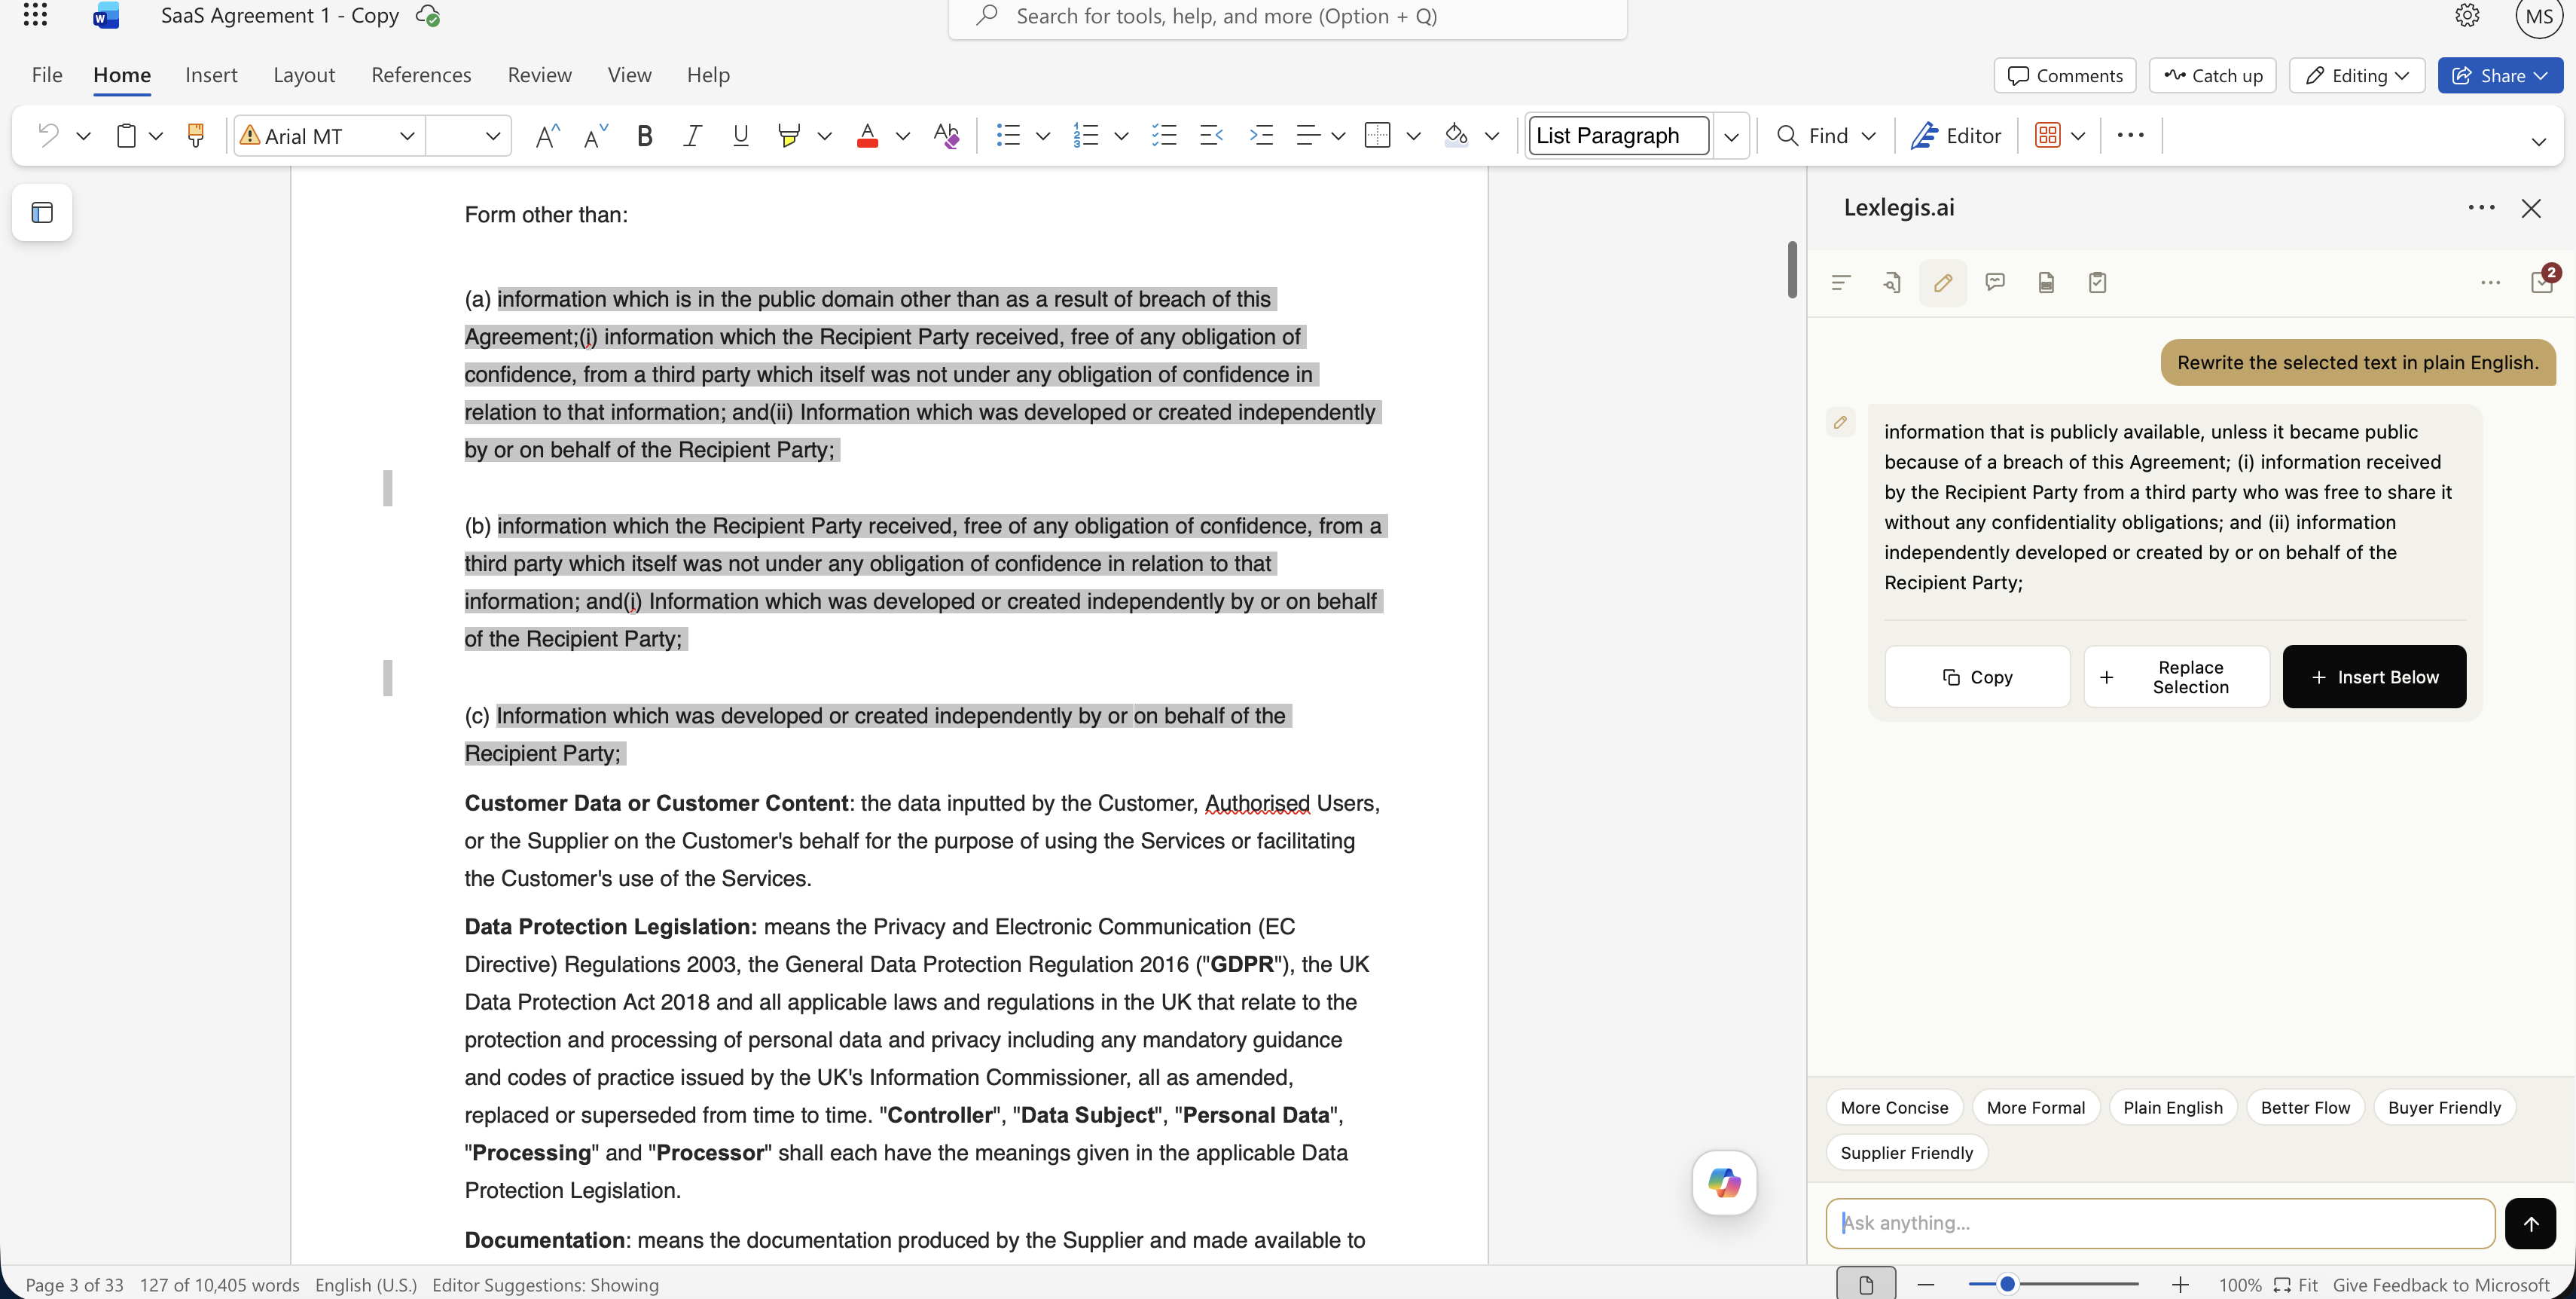Image resolution: width=2576 pixels, height=1299 pixels.
Task: Click the Borders icon
Action: [1378, 135]
